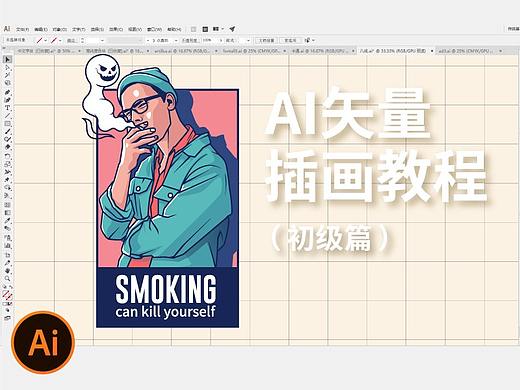Click the Document Setup button in control bar
Screen dimensions: 520x390
tap(266, 40)
